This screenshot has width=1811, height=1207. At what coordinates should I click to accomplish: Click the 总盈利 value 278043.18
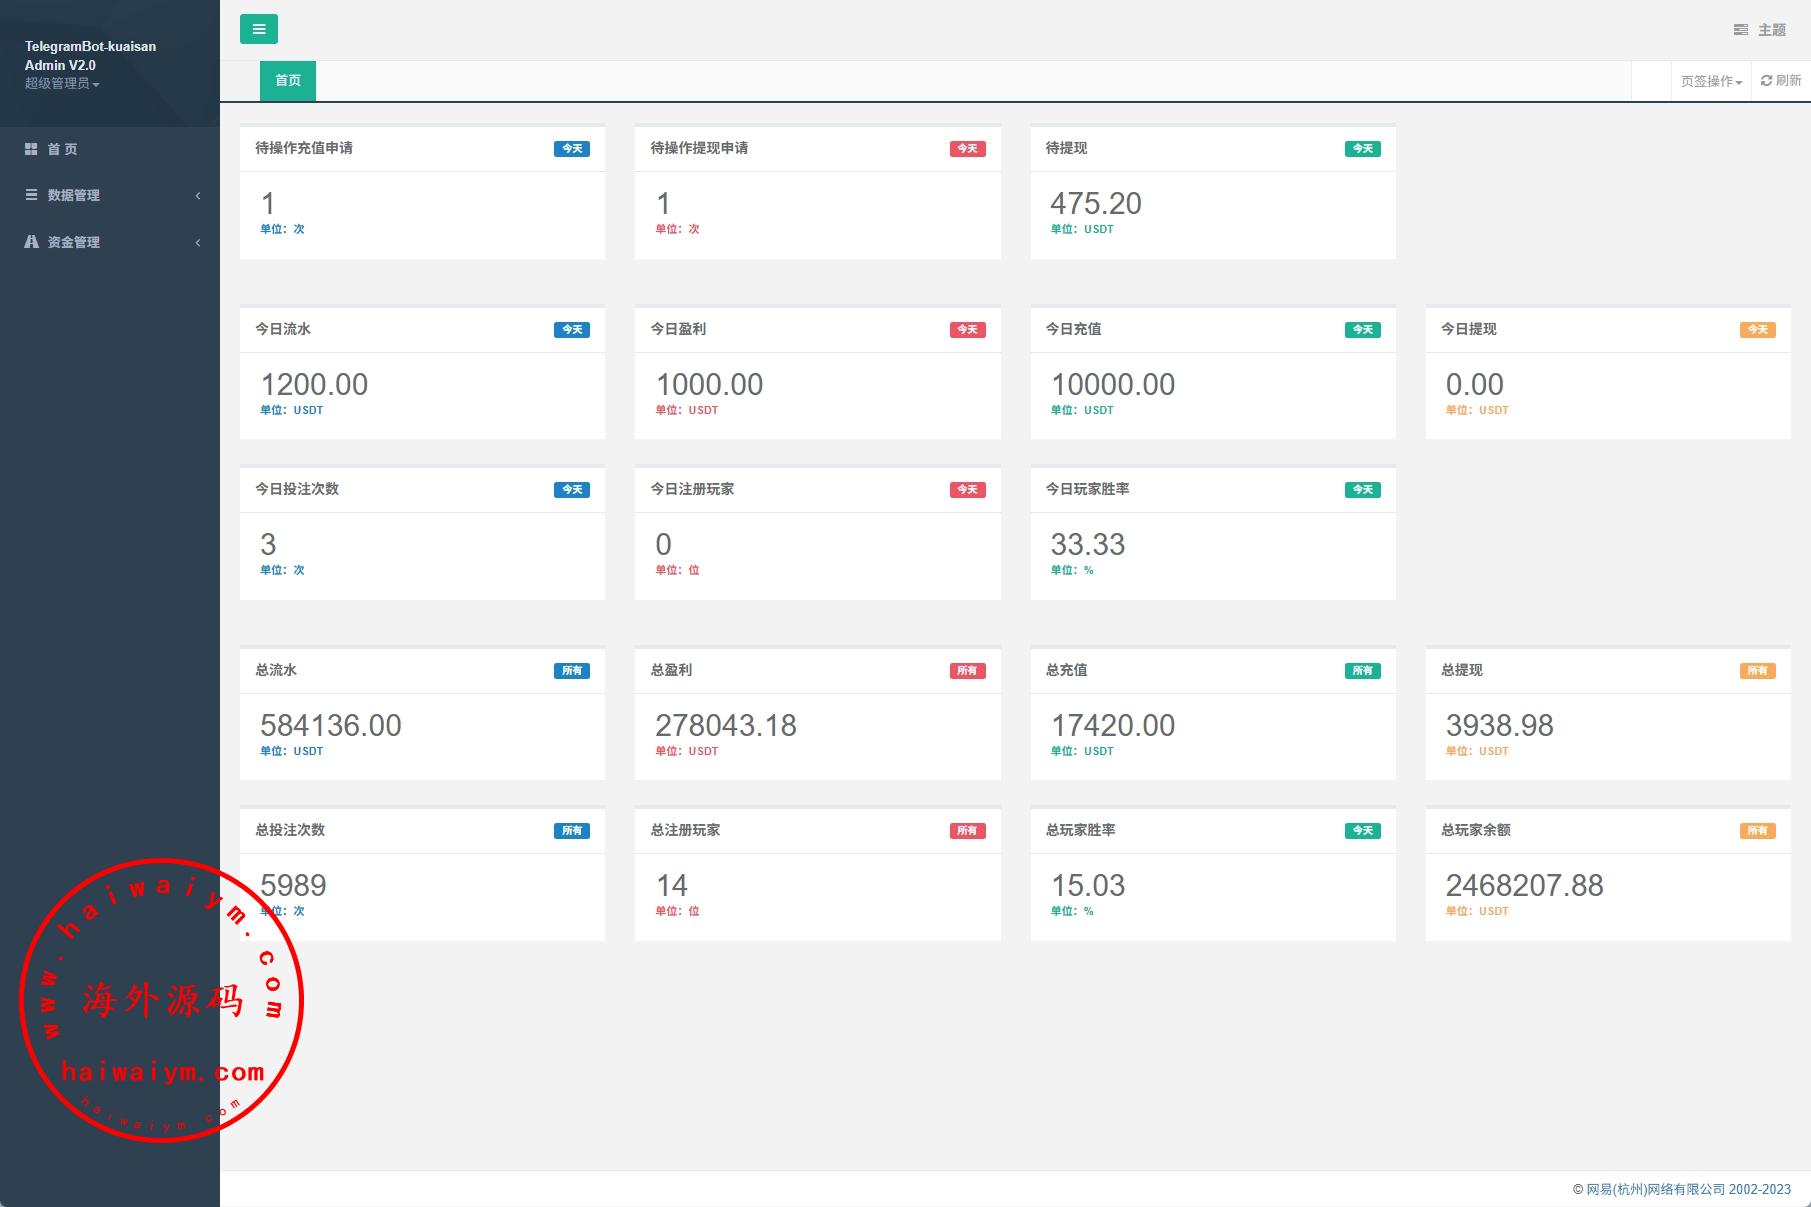[726, 726]
